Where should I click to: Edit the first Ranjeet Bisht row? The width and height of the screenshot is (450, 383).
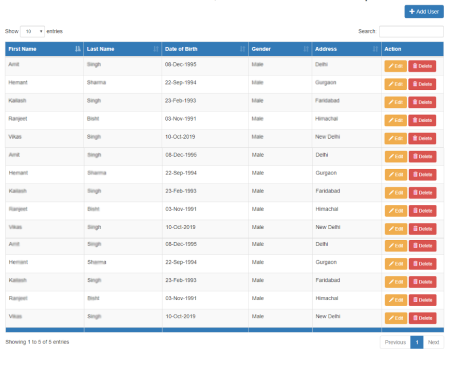(396, 120)
